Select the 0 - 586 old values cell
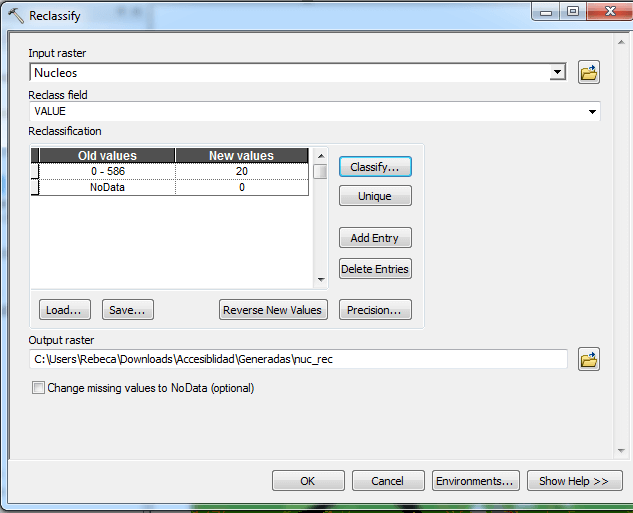Image resolution: width=633 pixels, height=513 pixels. (107, 171)
